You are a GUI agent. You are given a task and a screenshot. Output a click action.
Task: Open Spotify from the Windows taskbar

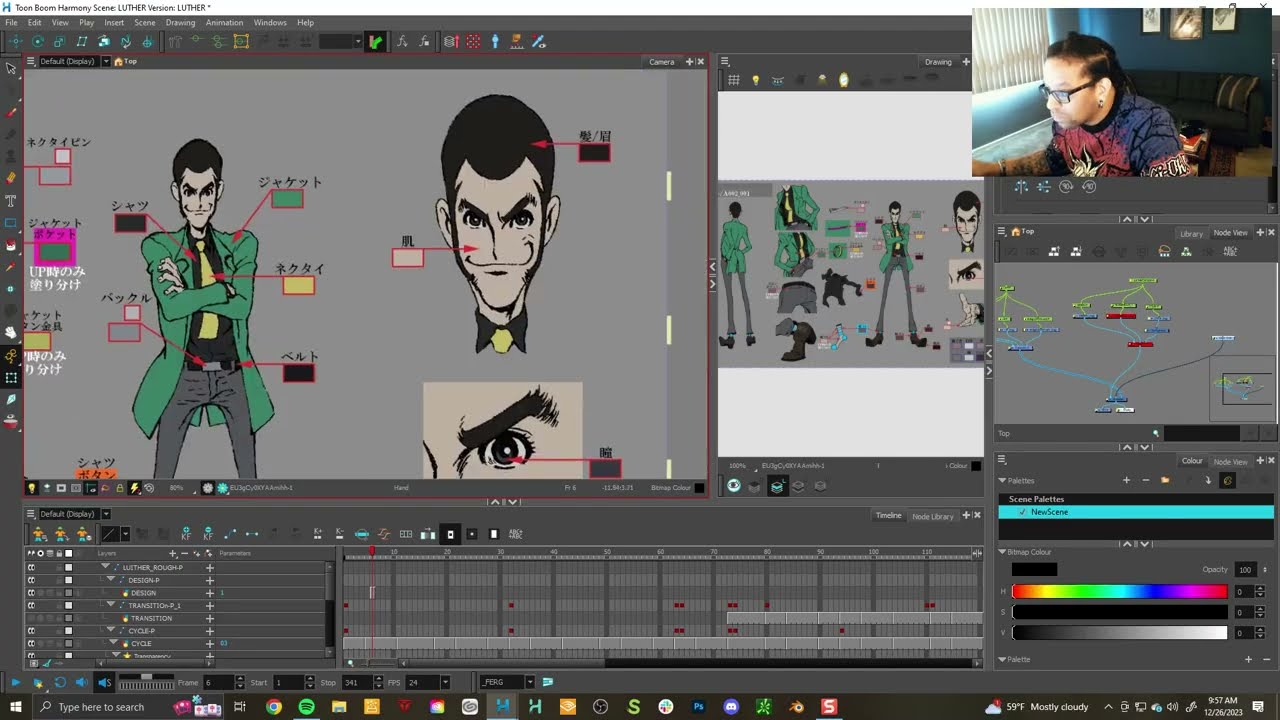(x=306, y=707)
